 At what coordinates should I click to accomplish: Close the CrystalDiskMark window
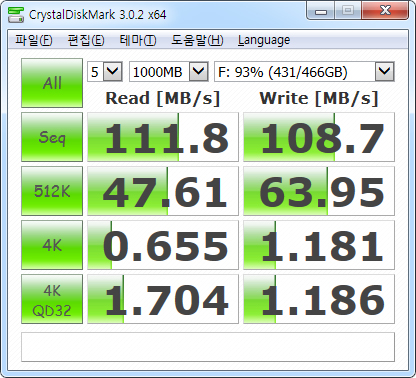pos(385,11)
